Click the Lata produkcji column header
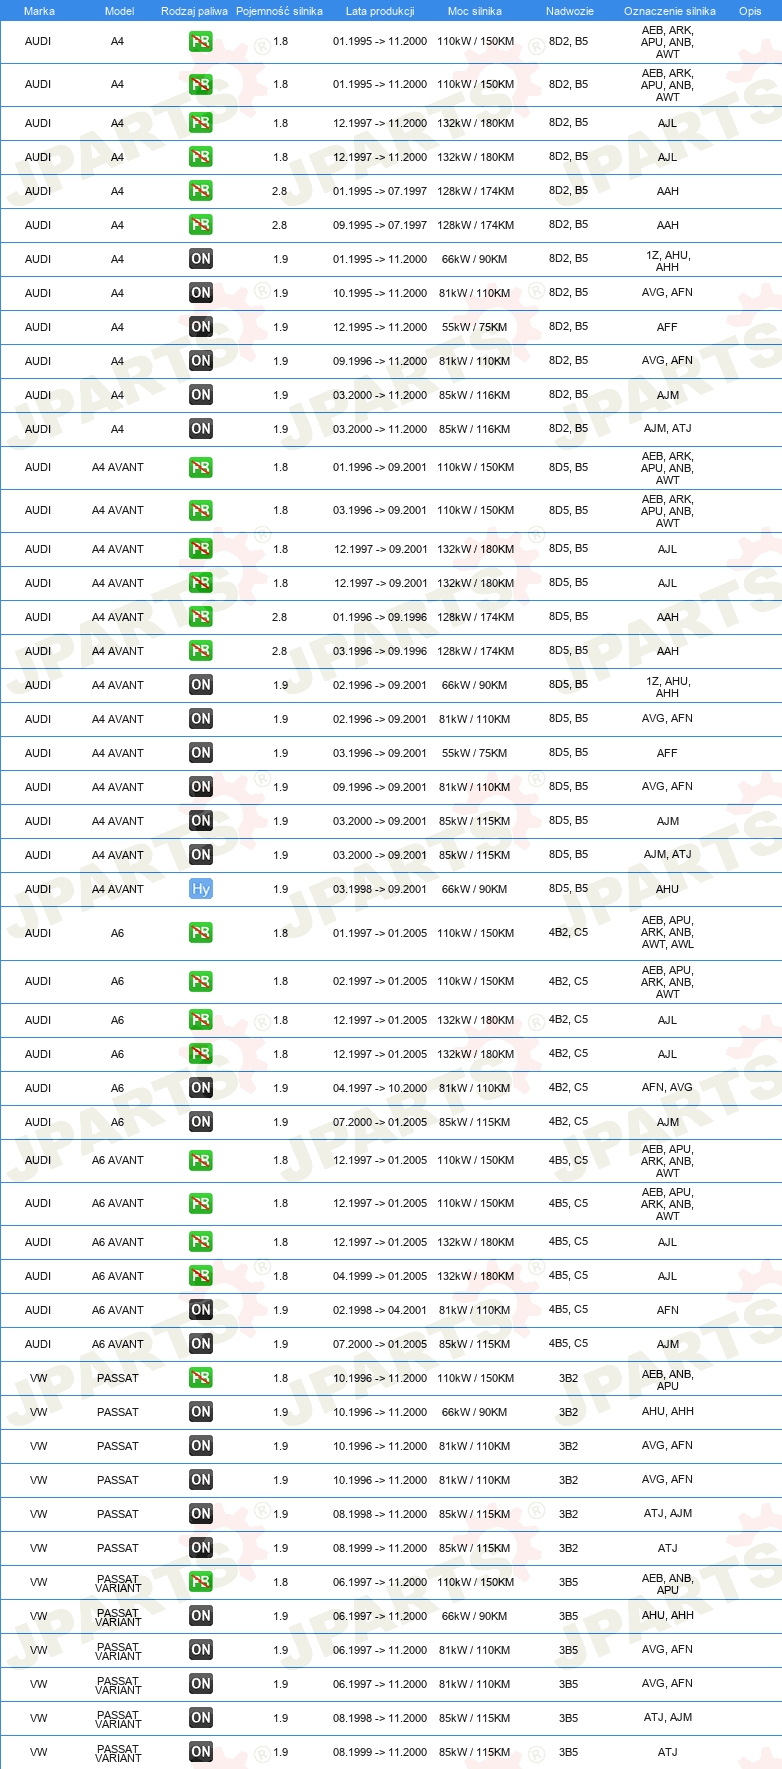Image resolution: width=782 pixels, height=1769 pixels. pyautogui.click(x=380, y=11)
